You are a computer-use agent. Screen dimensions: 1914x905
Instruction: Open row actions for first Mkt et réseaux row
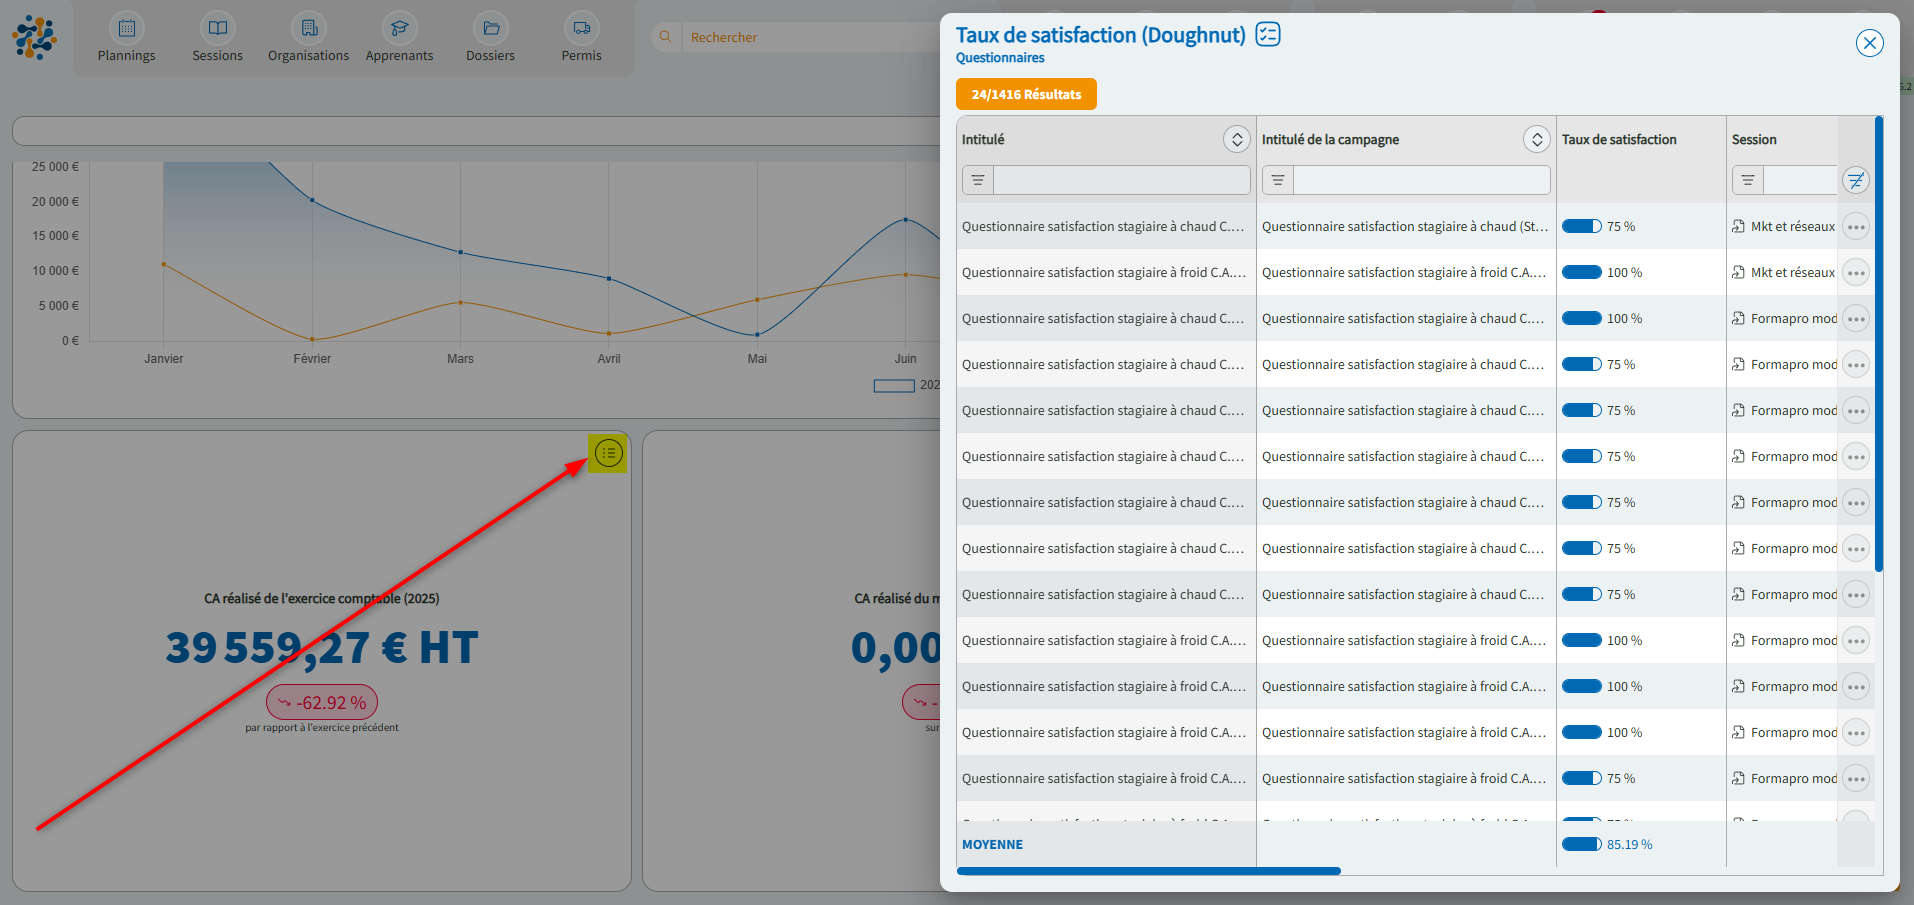pyautogui.click(x=1855, y=227)
